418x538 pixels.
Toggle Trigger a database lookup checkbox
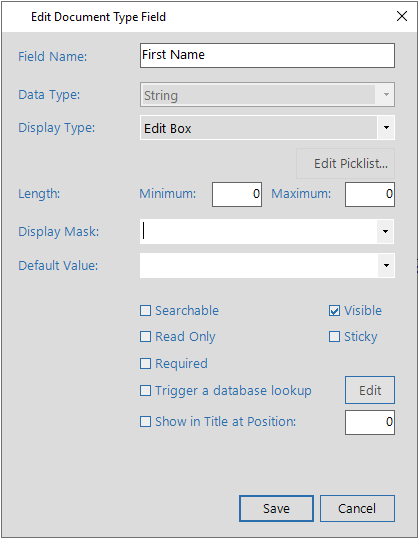145,390
